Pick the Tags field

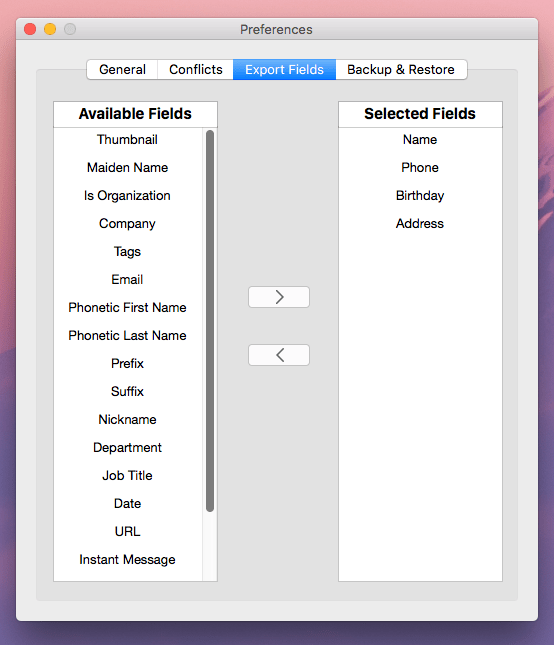coord(127,252)
